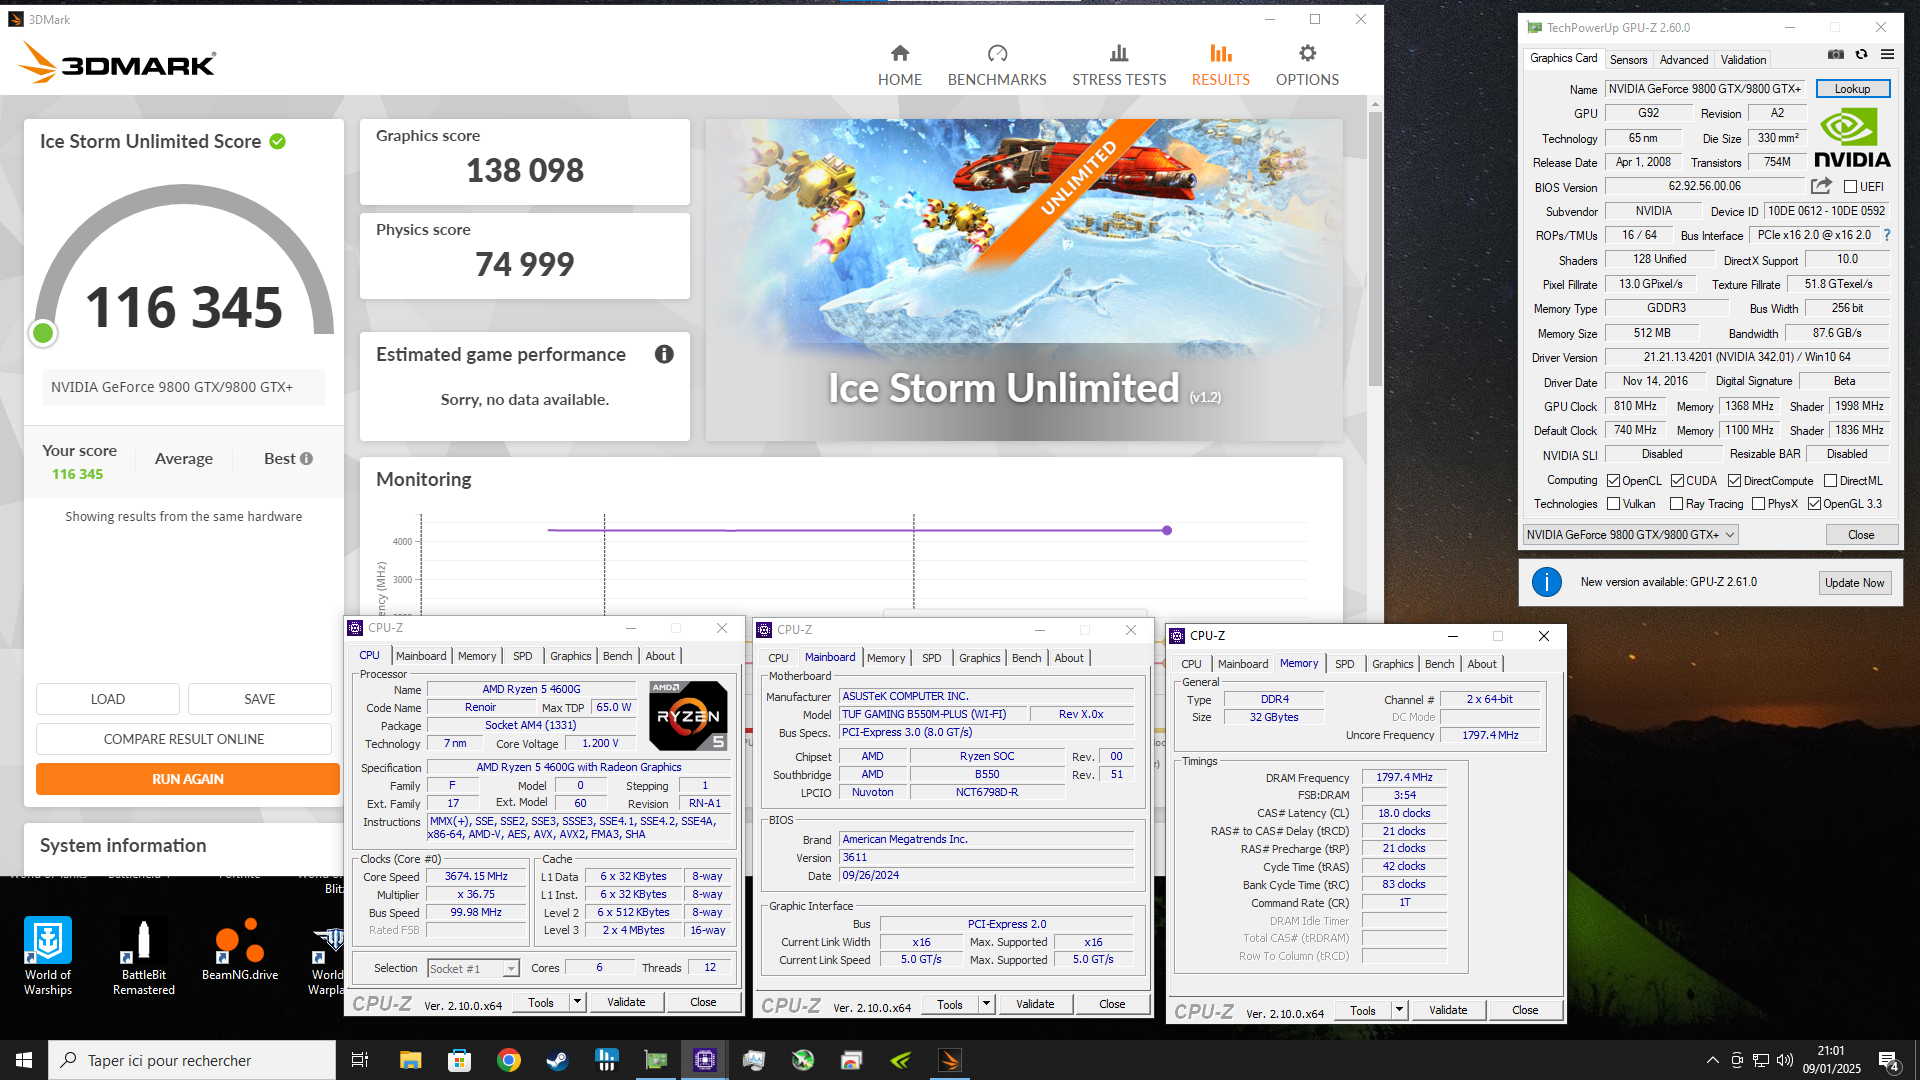Click the Windows search box

[x=192, y=1060]
